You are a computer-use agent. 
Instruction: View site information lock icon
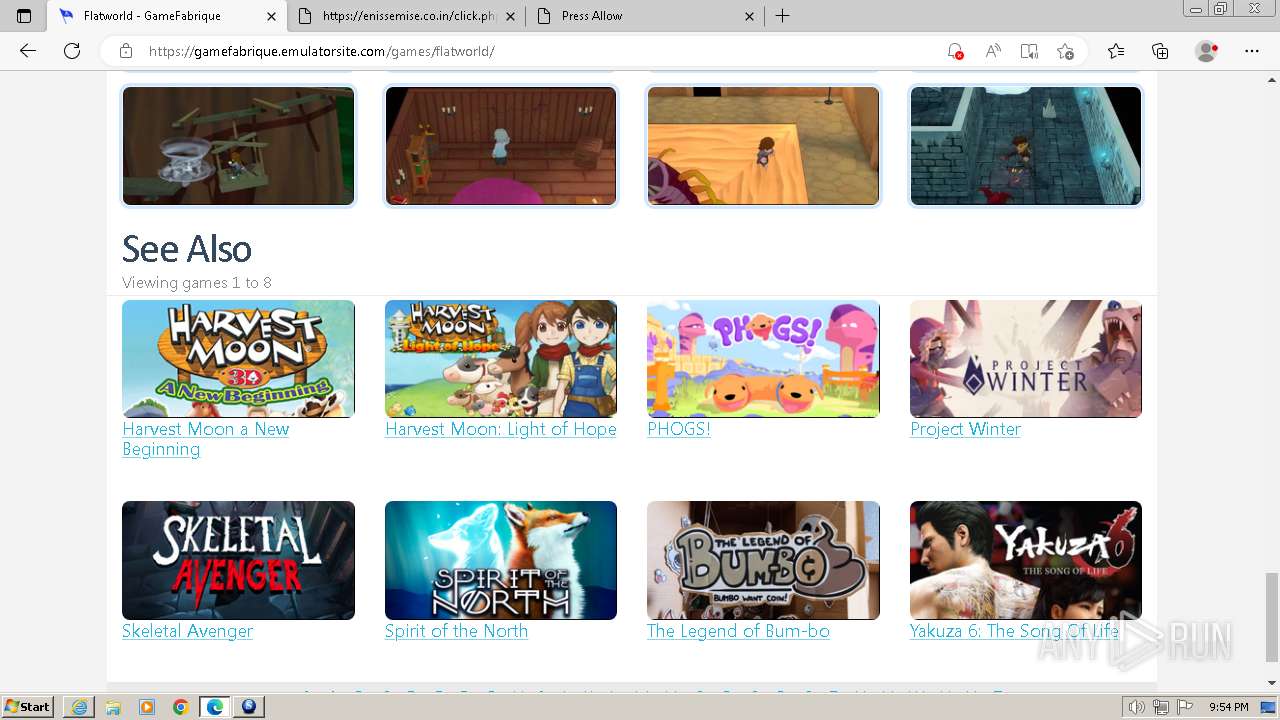tap(126, 51)
